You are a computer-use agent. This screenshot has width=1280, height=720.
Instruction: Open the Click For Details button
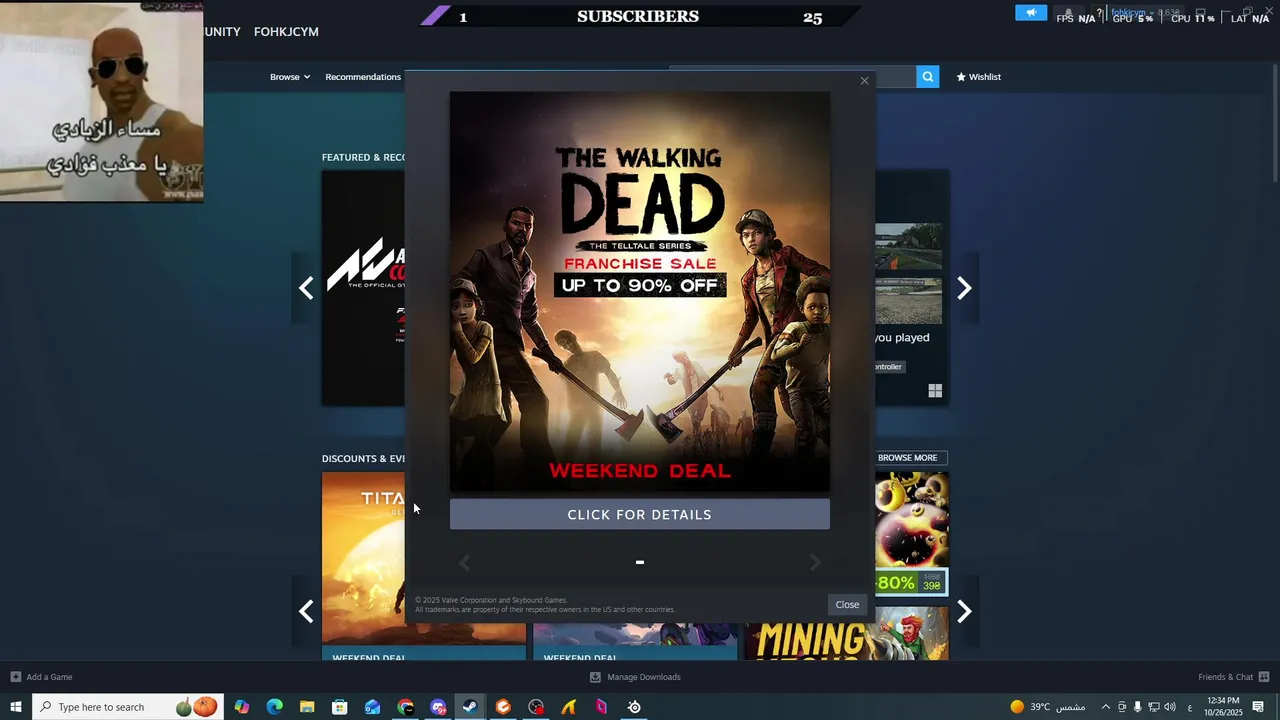640,514
